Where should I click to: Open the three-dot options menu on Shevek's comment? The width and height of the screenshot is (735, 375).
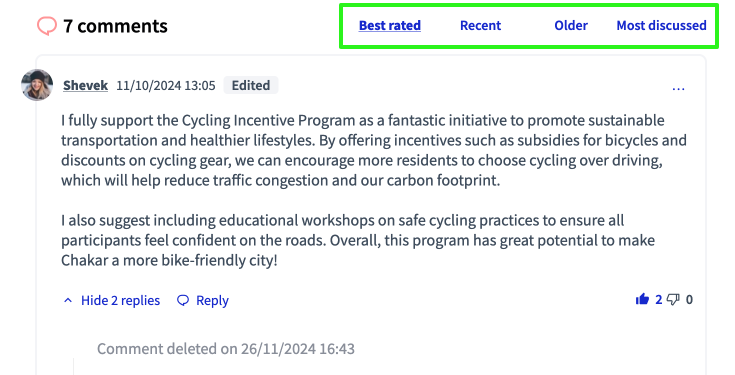pyautogui.click(x=678, y=88)
